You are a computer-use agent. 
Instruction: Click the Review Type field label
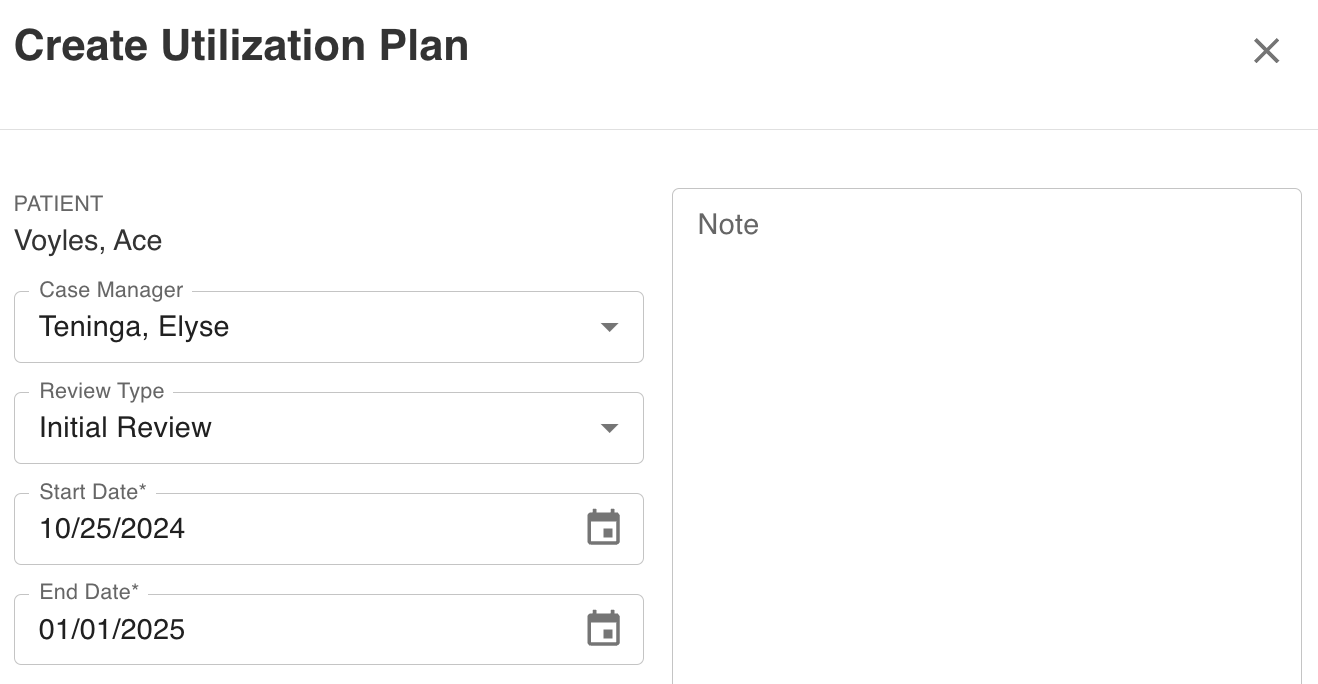click(x=102, y=391)
